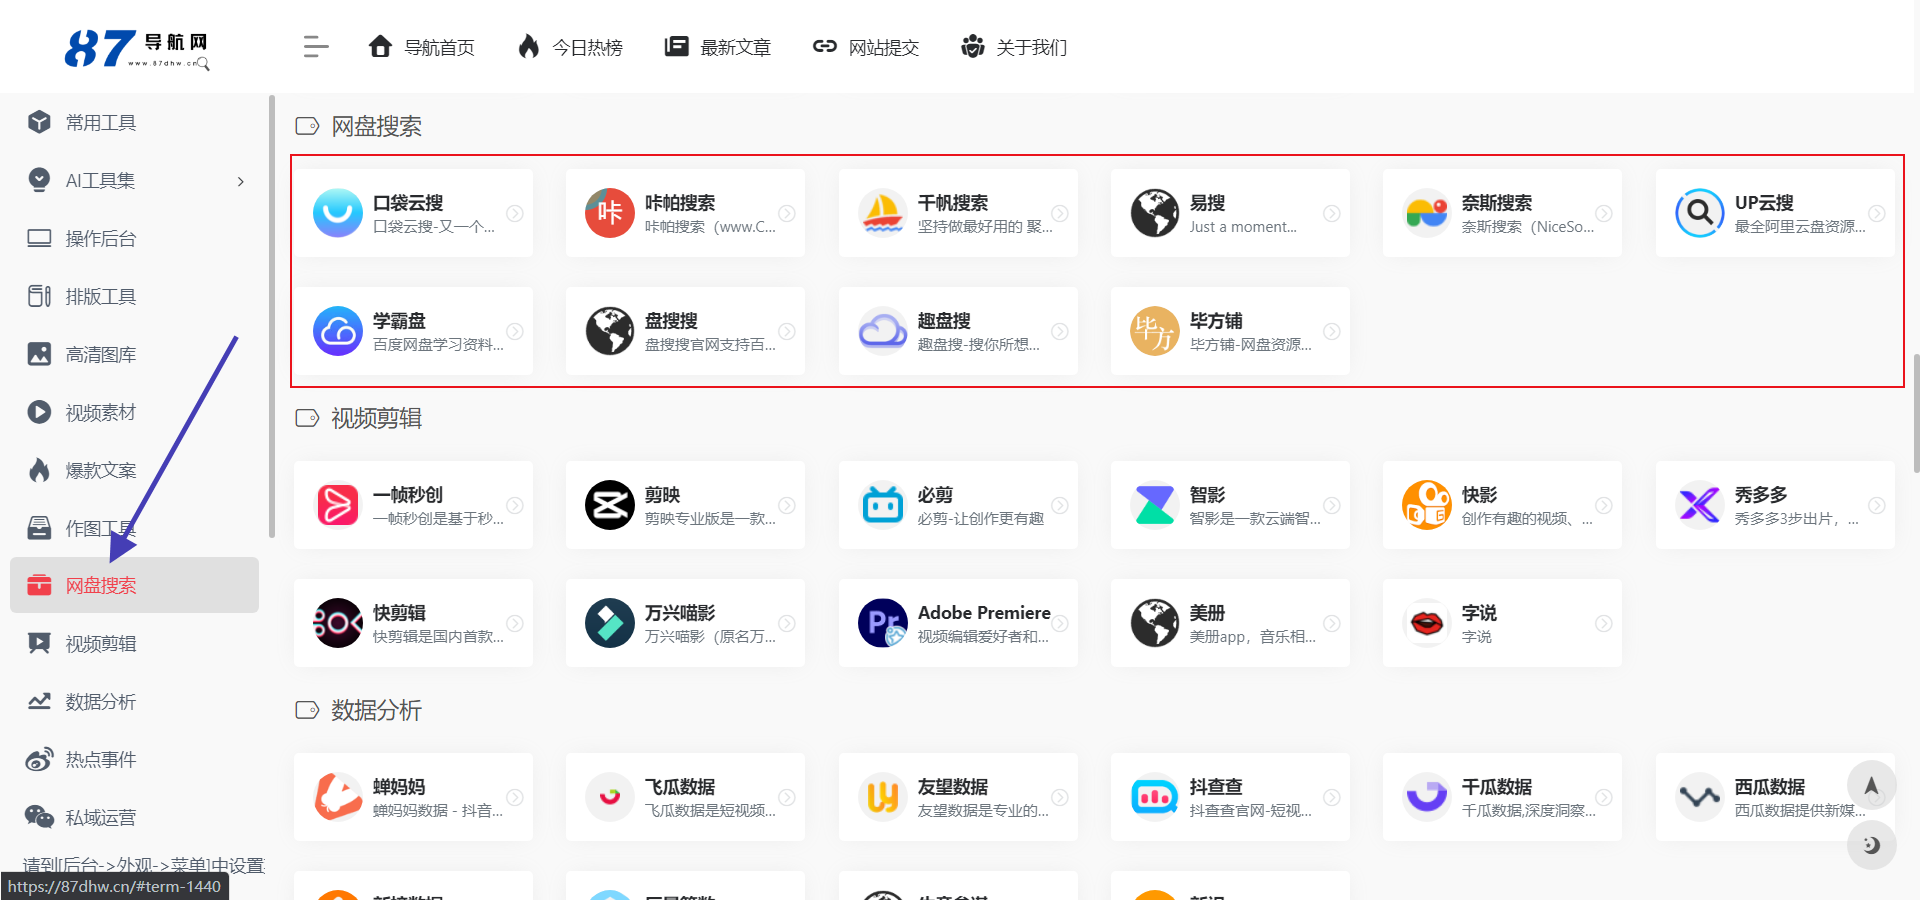Select the 高清图库 sidebar icon
1920x900 pixels.
39,353
